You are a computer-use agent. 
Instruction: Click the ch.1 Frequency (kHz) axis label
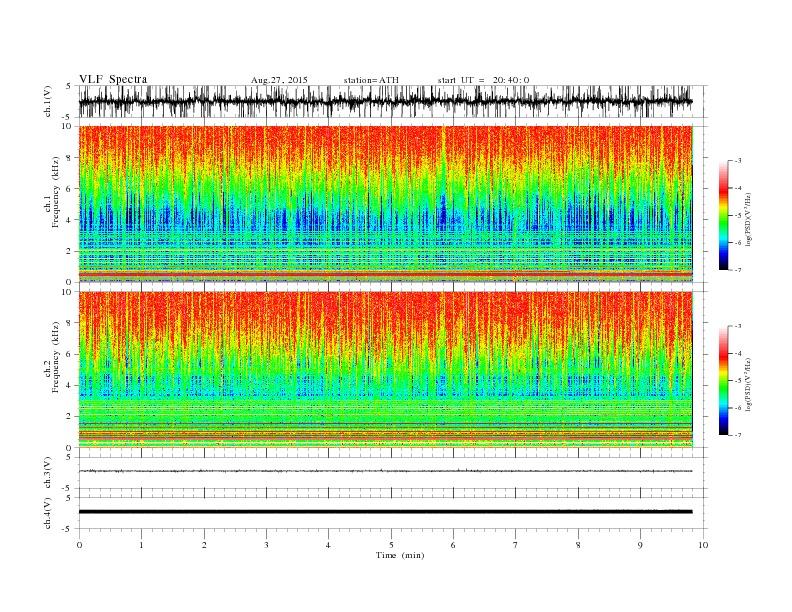click(x=52, y=192)
